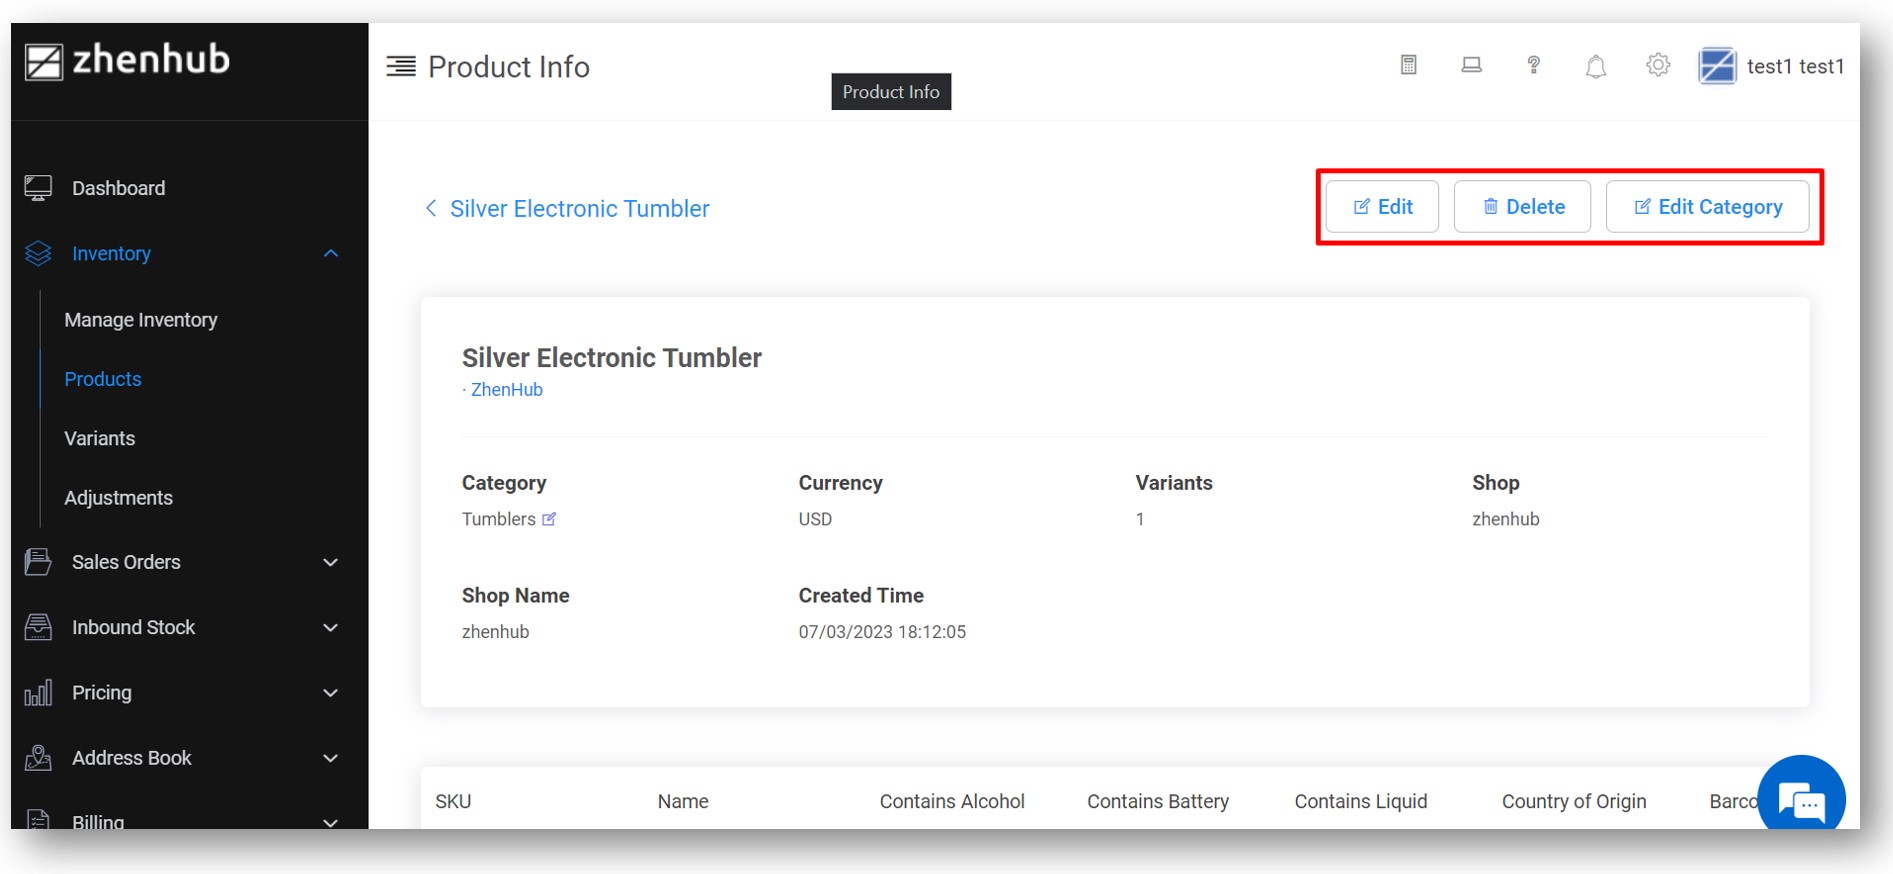Click the pencil icon beside Tumblers
This screenshot has width=1893, height=874.
pyautogui.click(x=549, y=519)
